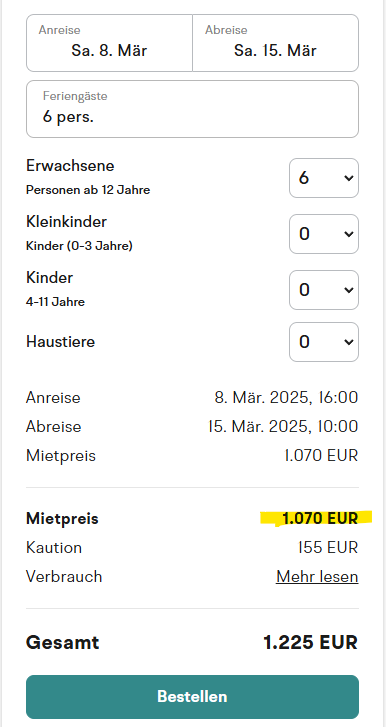Select the Feriengäste 6 pers. field
This screenshot has width=386, height=727.
tap(192, 109)
